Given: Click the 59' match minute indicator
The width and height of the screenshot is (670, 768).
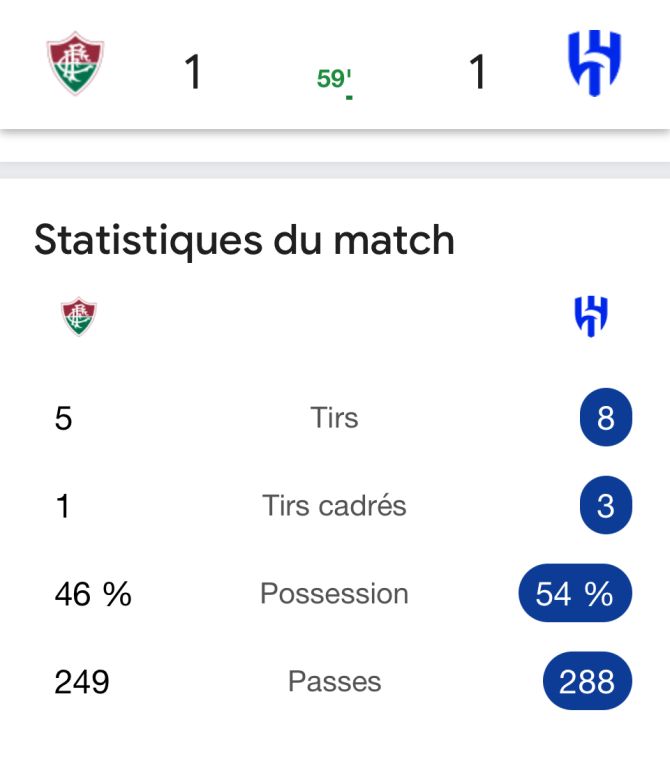Looking at the screenshot, I should tap(334, 79).
